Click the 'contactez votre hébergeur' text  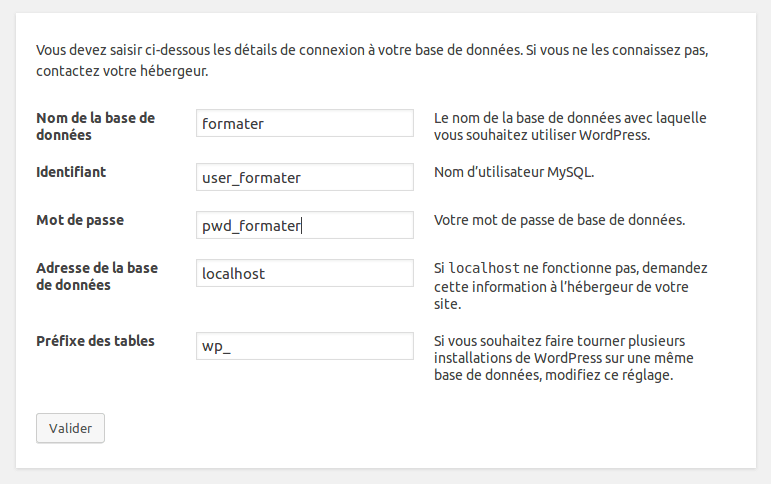pyautogui.click(x=122, y=72)
